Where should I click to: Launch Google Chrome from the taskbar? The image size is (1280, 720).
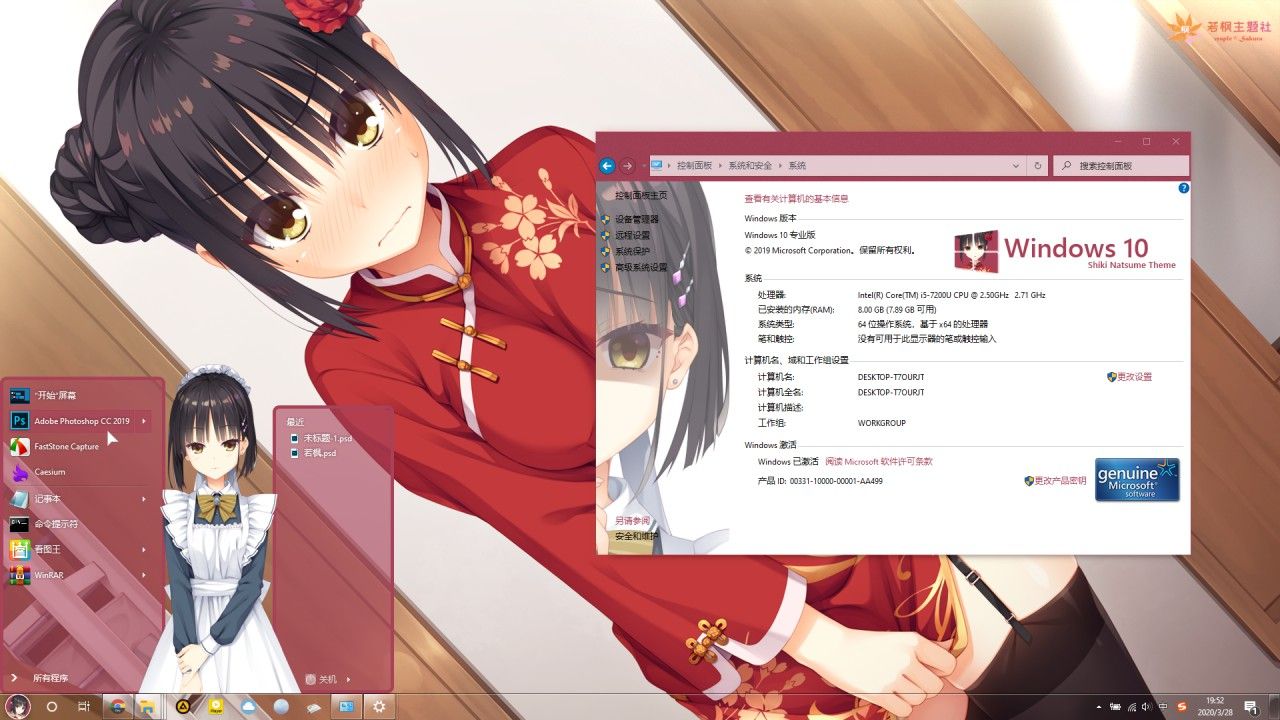pyautogui.click(x=117, y=706)
